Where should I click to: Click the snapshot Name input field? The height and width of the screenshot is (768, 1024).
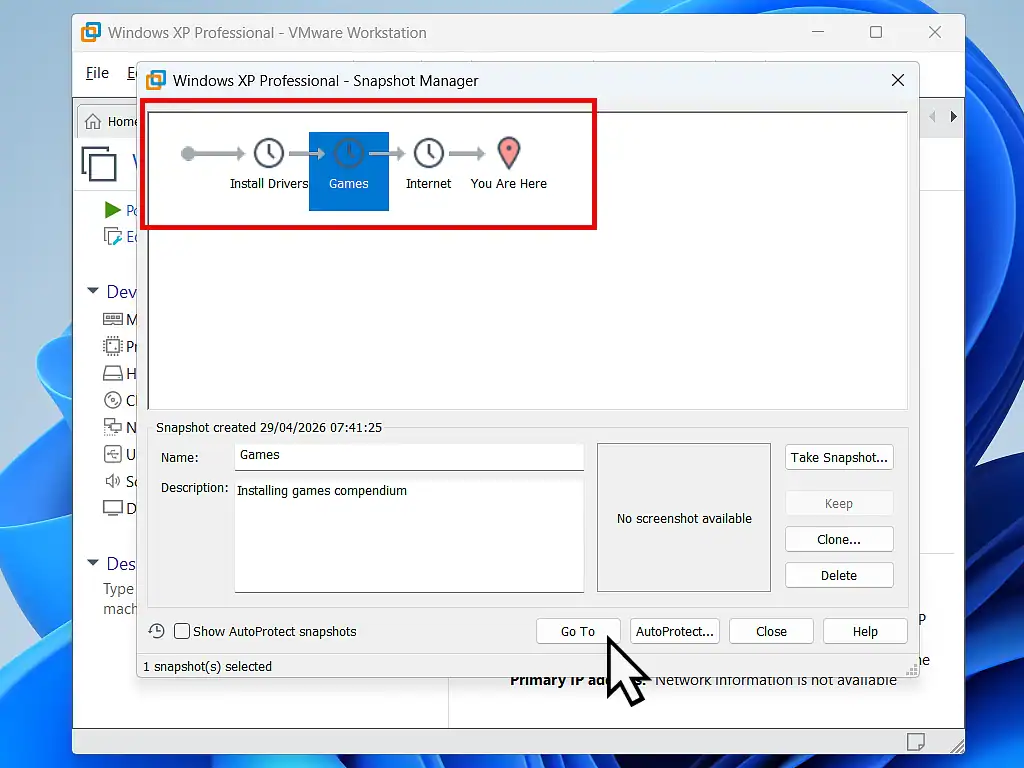tap(409, 456)
